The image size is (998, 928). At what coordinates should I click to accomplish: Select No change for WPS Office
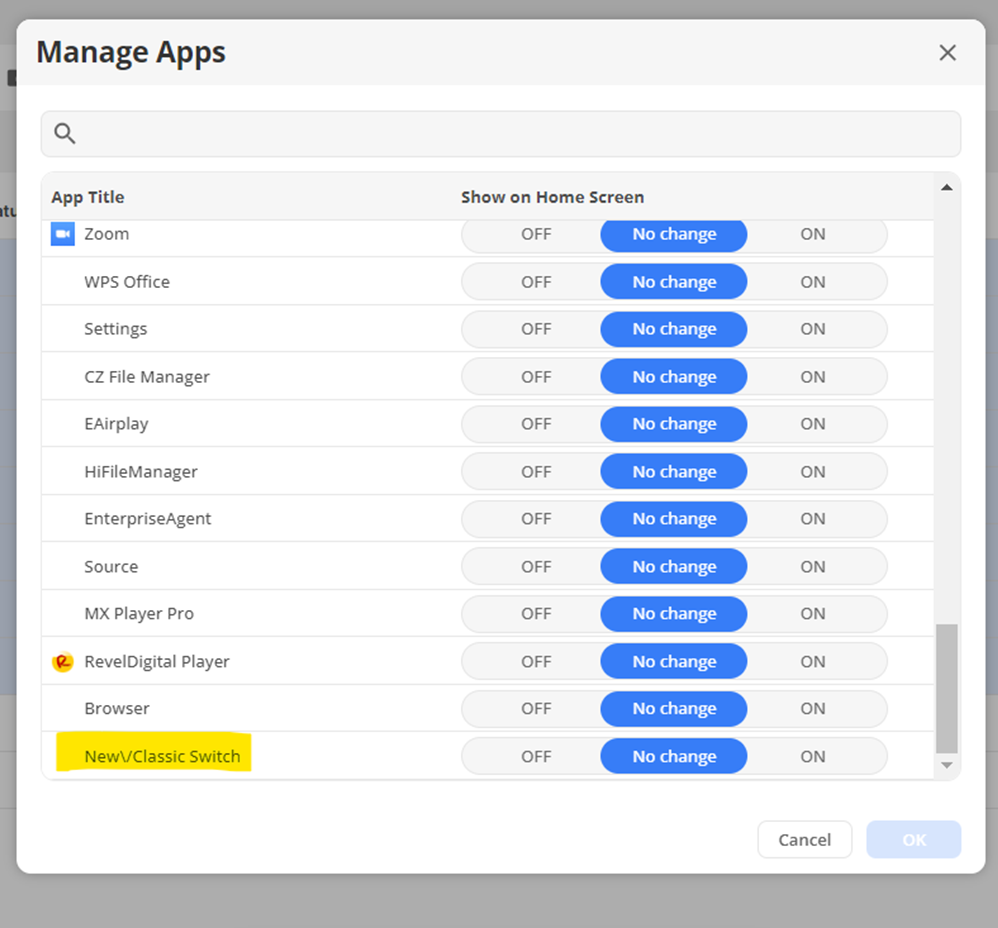click(674, 282)
